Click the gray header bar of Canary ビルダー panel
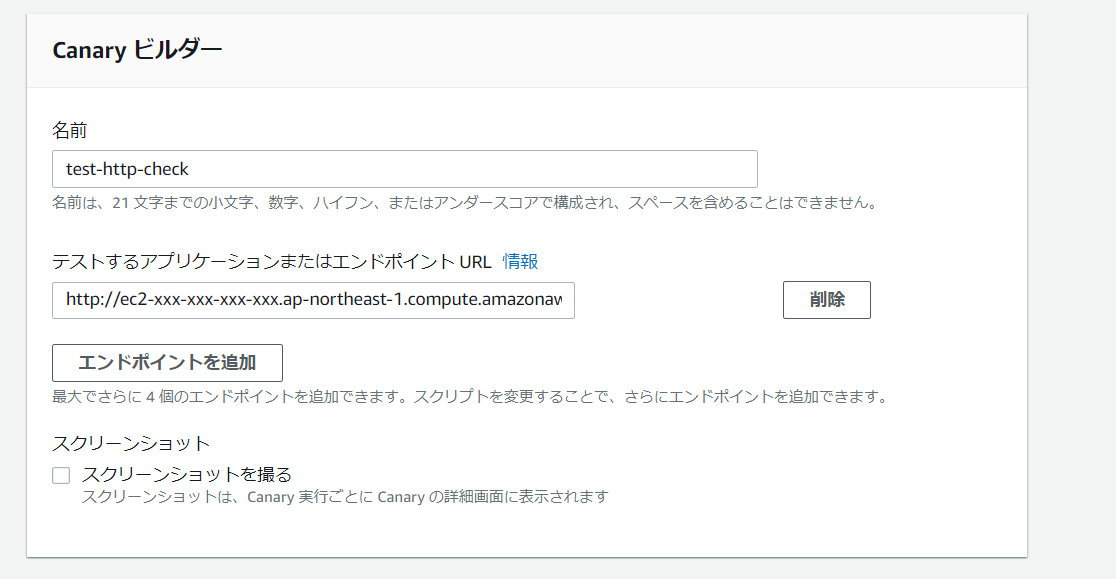Screen dimensions: 1116x579 [600, 50]
